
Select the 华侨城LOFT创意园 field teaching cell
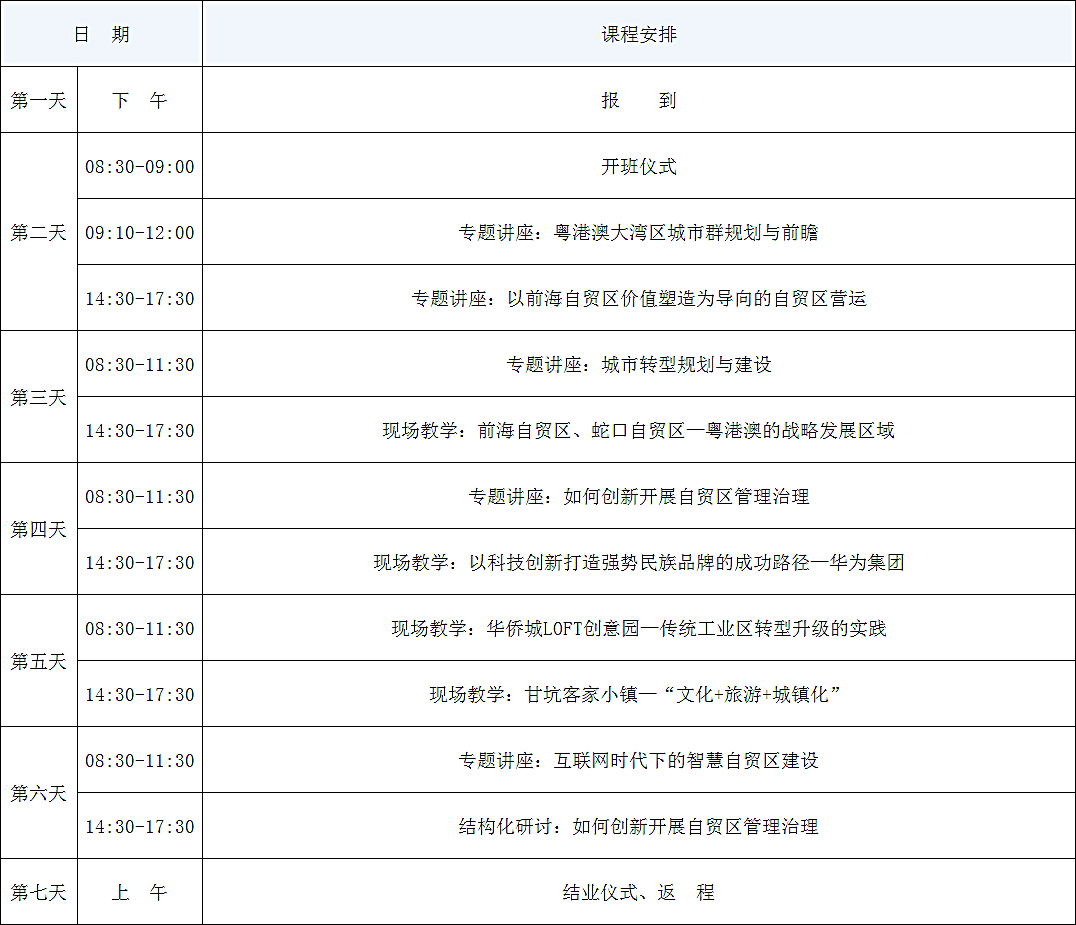[639, 628]
